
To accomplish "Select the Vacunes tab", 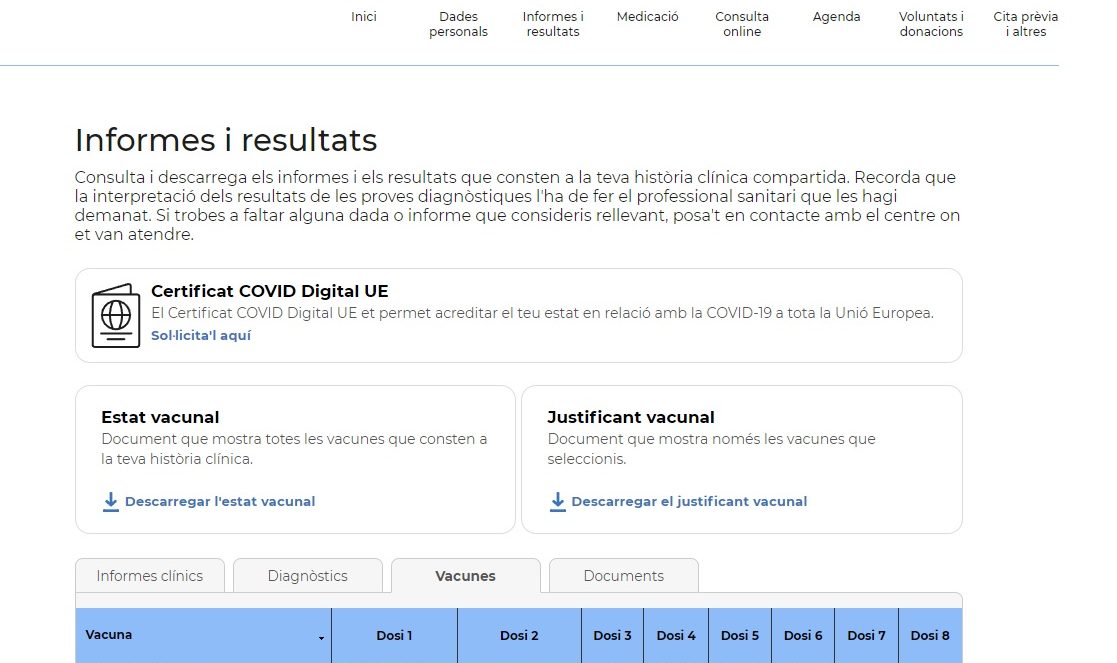I will (x=466, y=575).
